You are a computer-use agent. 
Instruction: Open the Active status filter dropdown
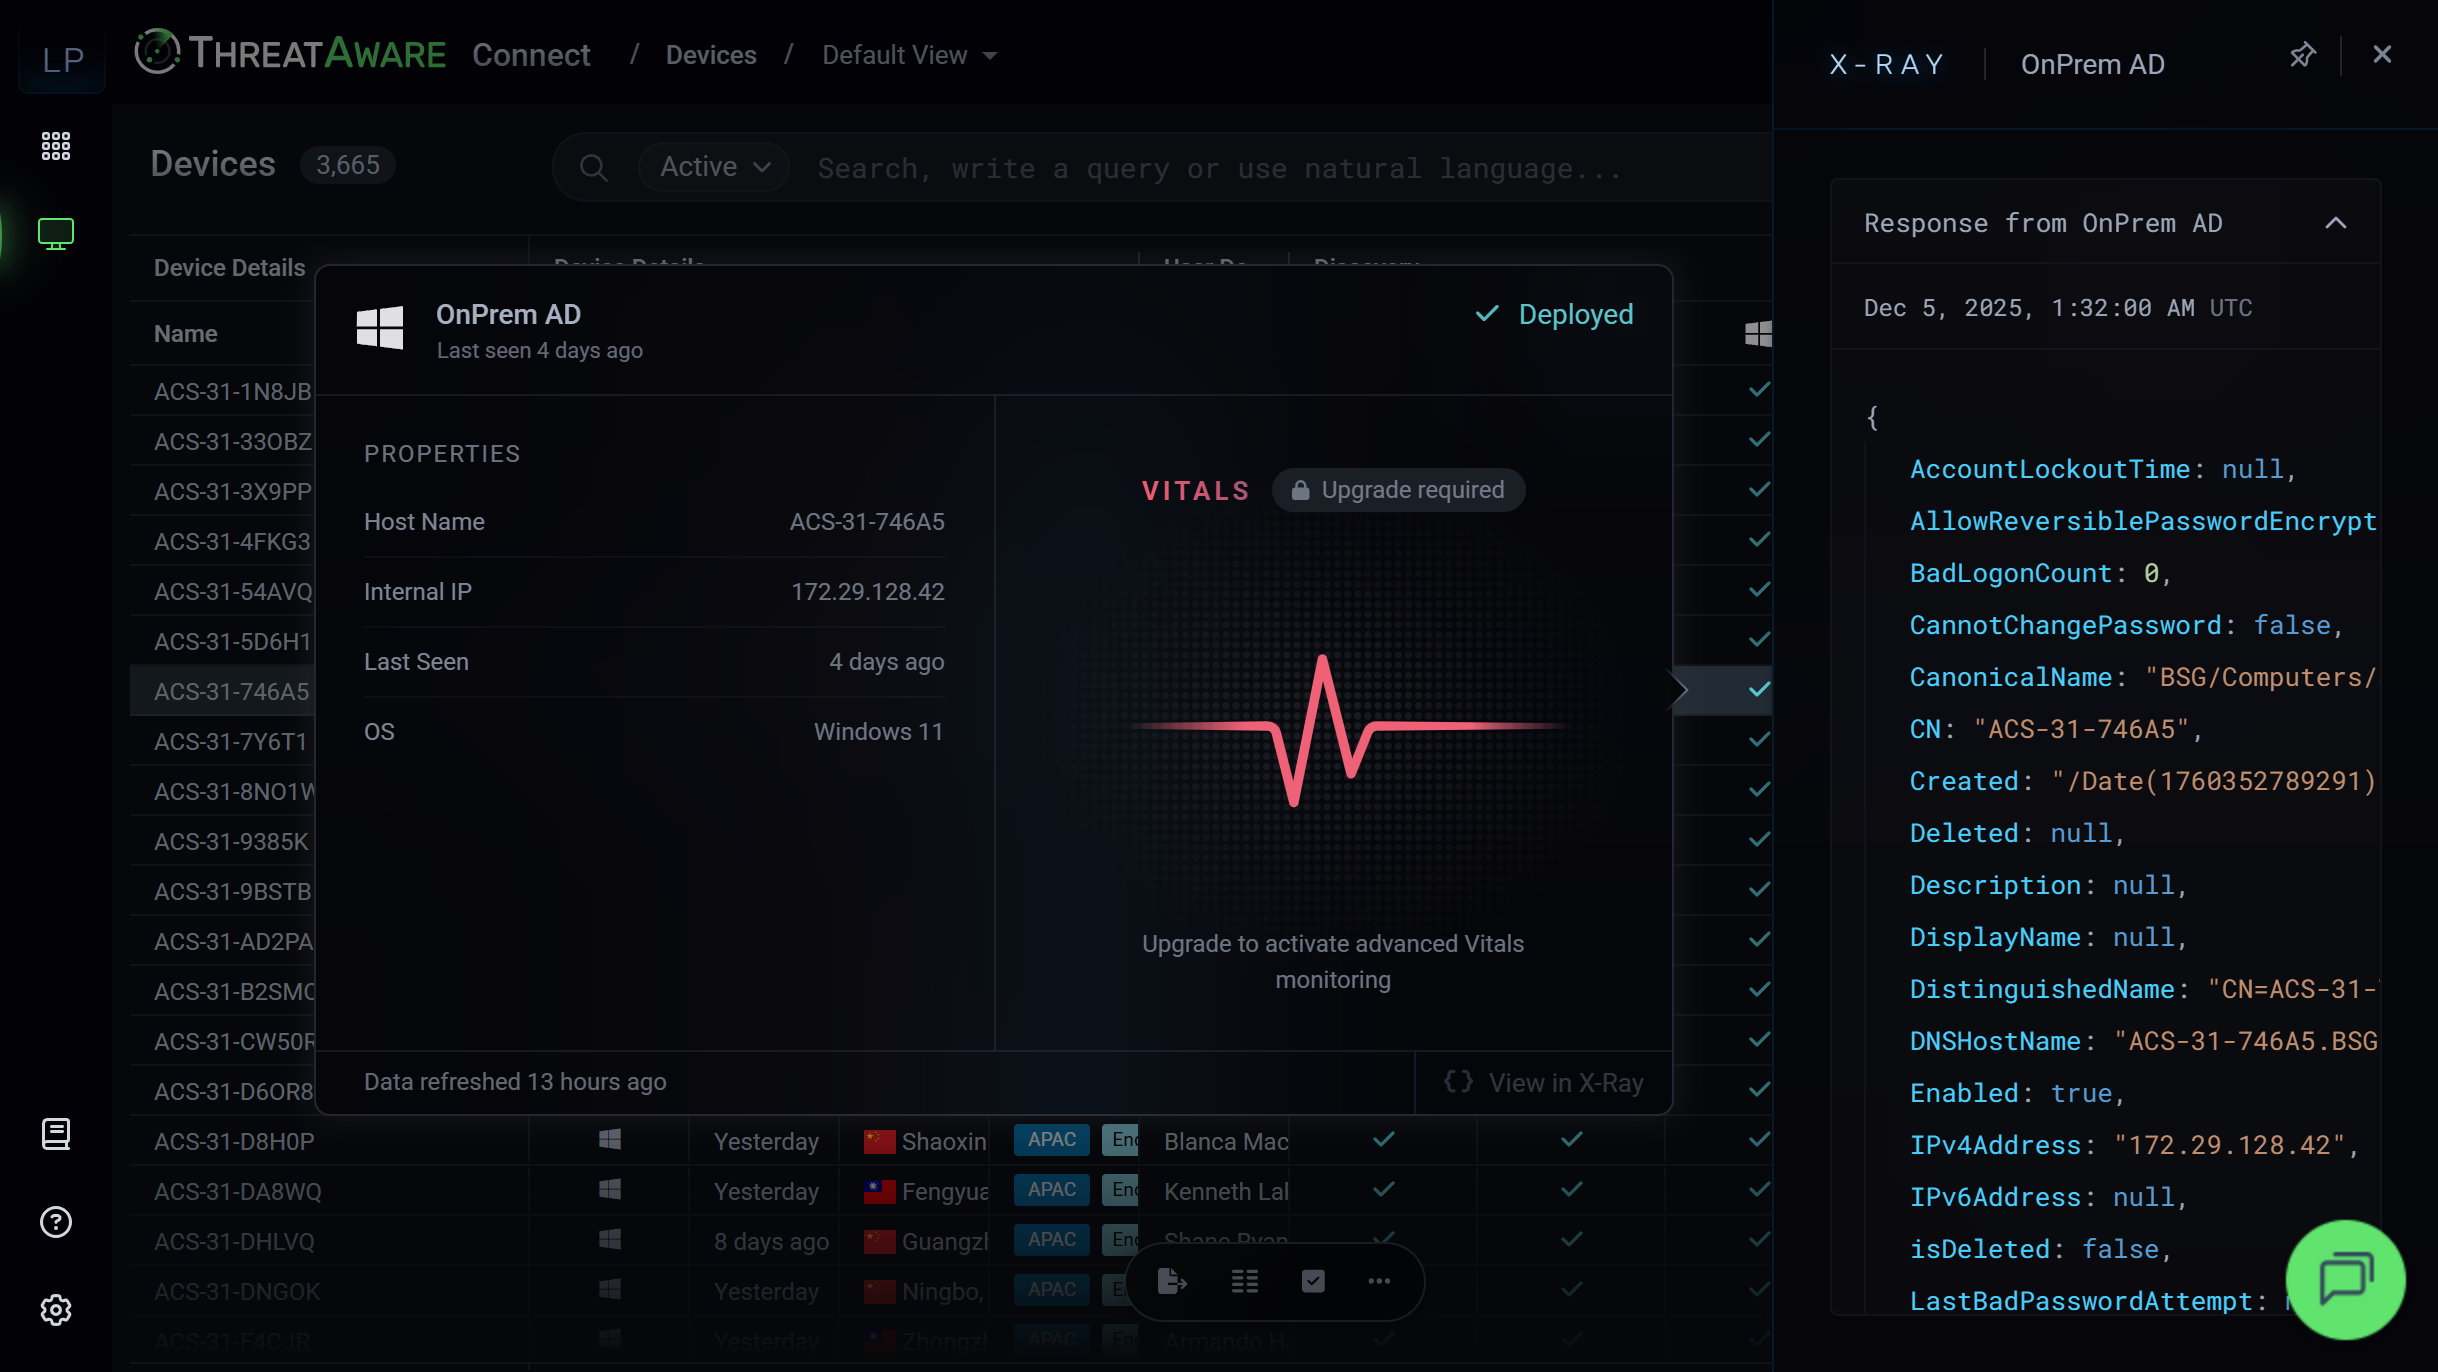[x=714, y=167]
